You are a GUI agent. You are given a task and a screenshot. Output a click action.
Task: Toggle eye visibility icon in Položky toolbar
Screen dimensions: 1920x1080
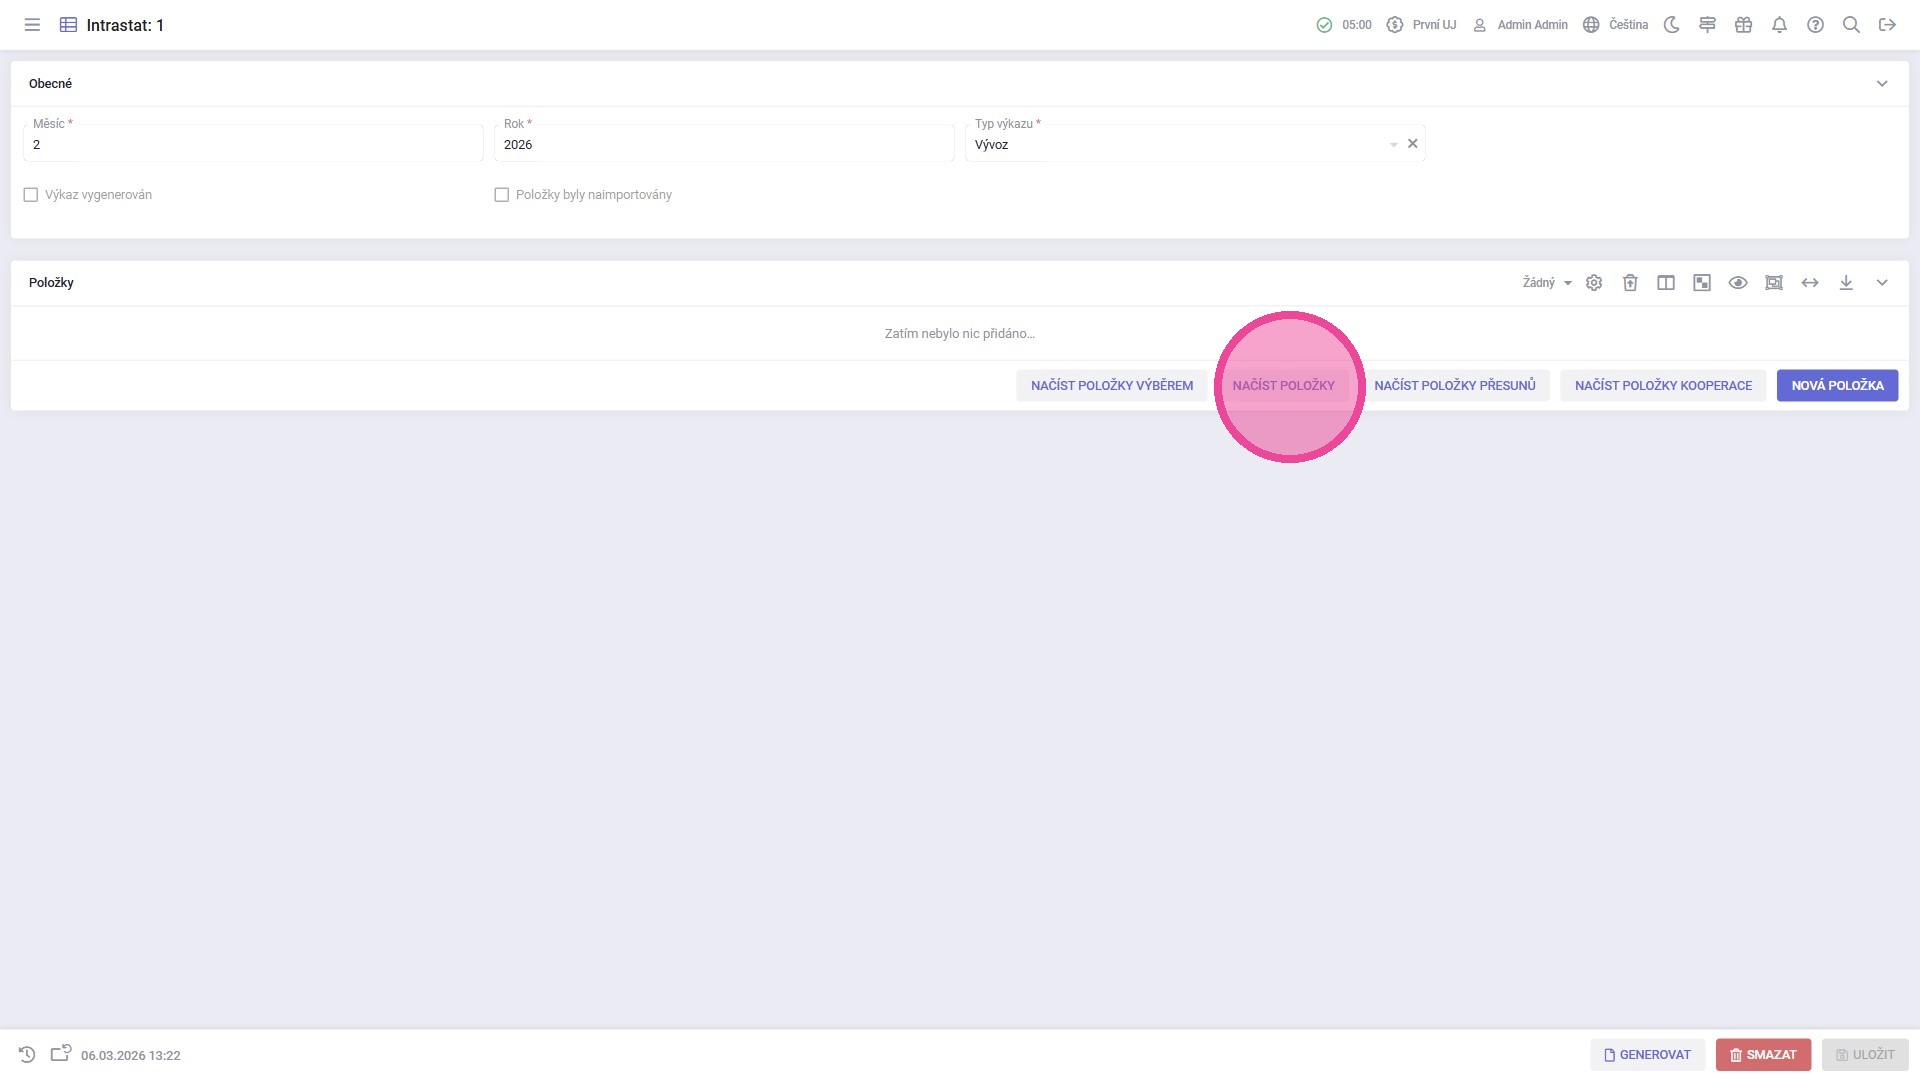pyautogui.click(x=1738, y=283)
